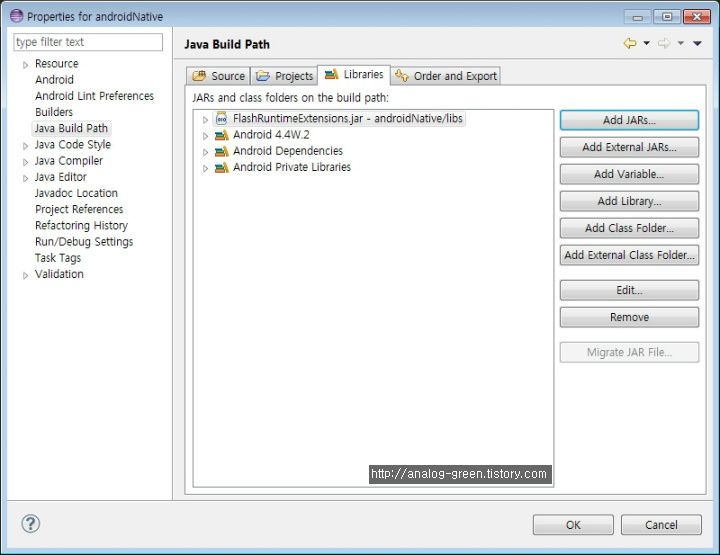Click the Android Dependencies library icon

tap(221, 151)
